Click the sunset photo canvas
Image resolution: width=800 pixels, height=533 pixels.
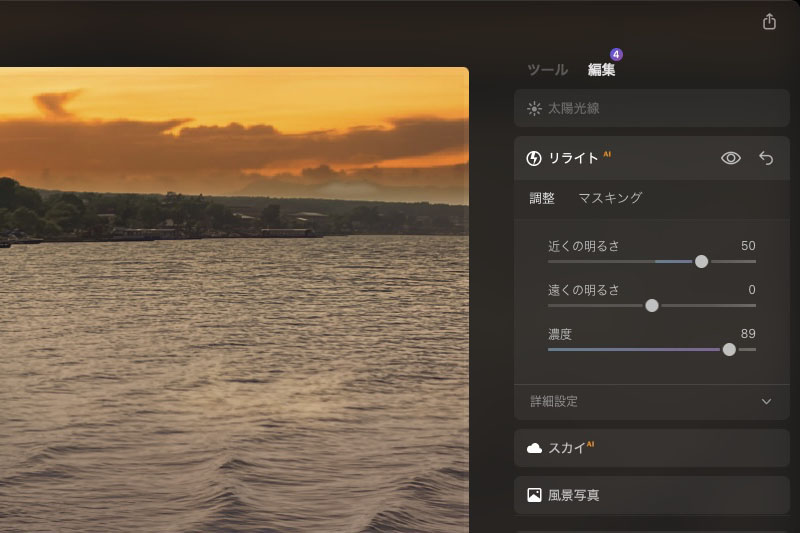tap(234, 300)
